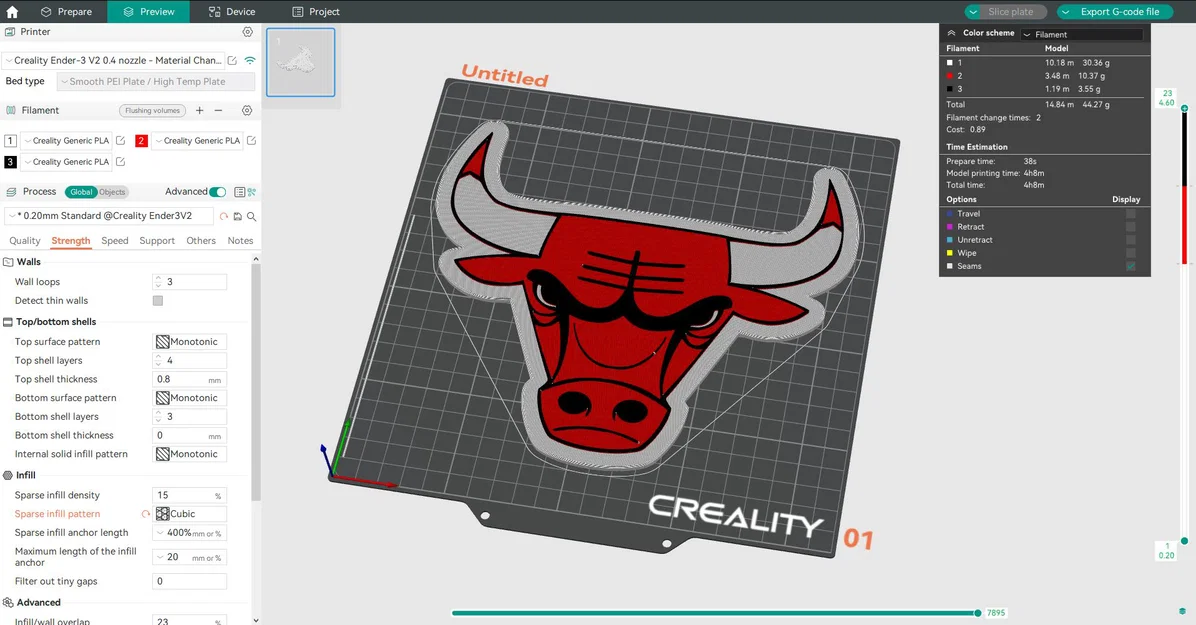Image resolution: width=1196 pixels, height=625 pixels.
Task: Switch to the Device tab
Action: pos(232,11)
